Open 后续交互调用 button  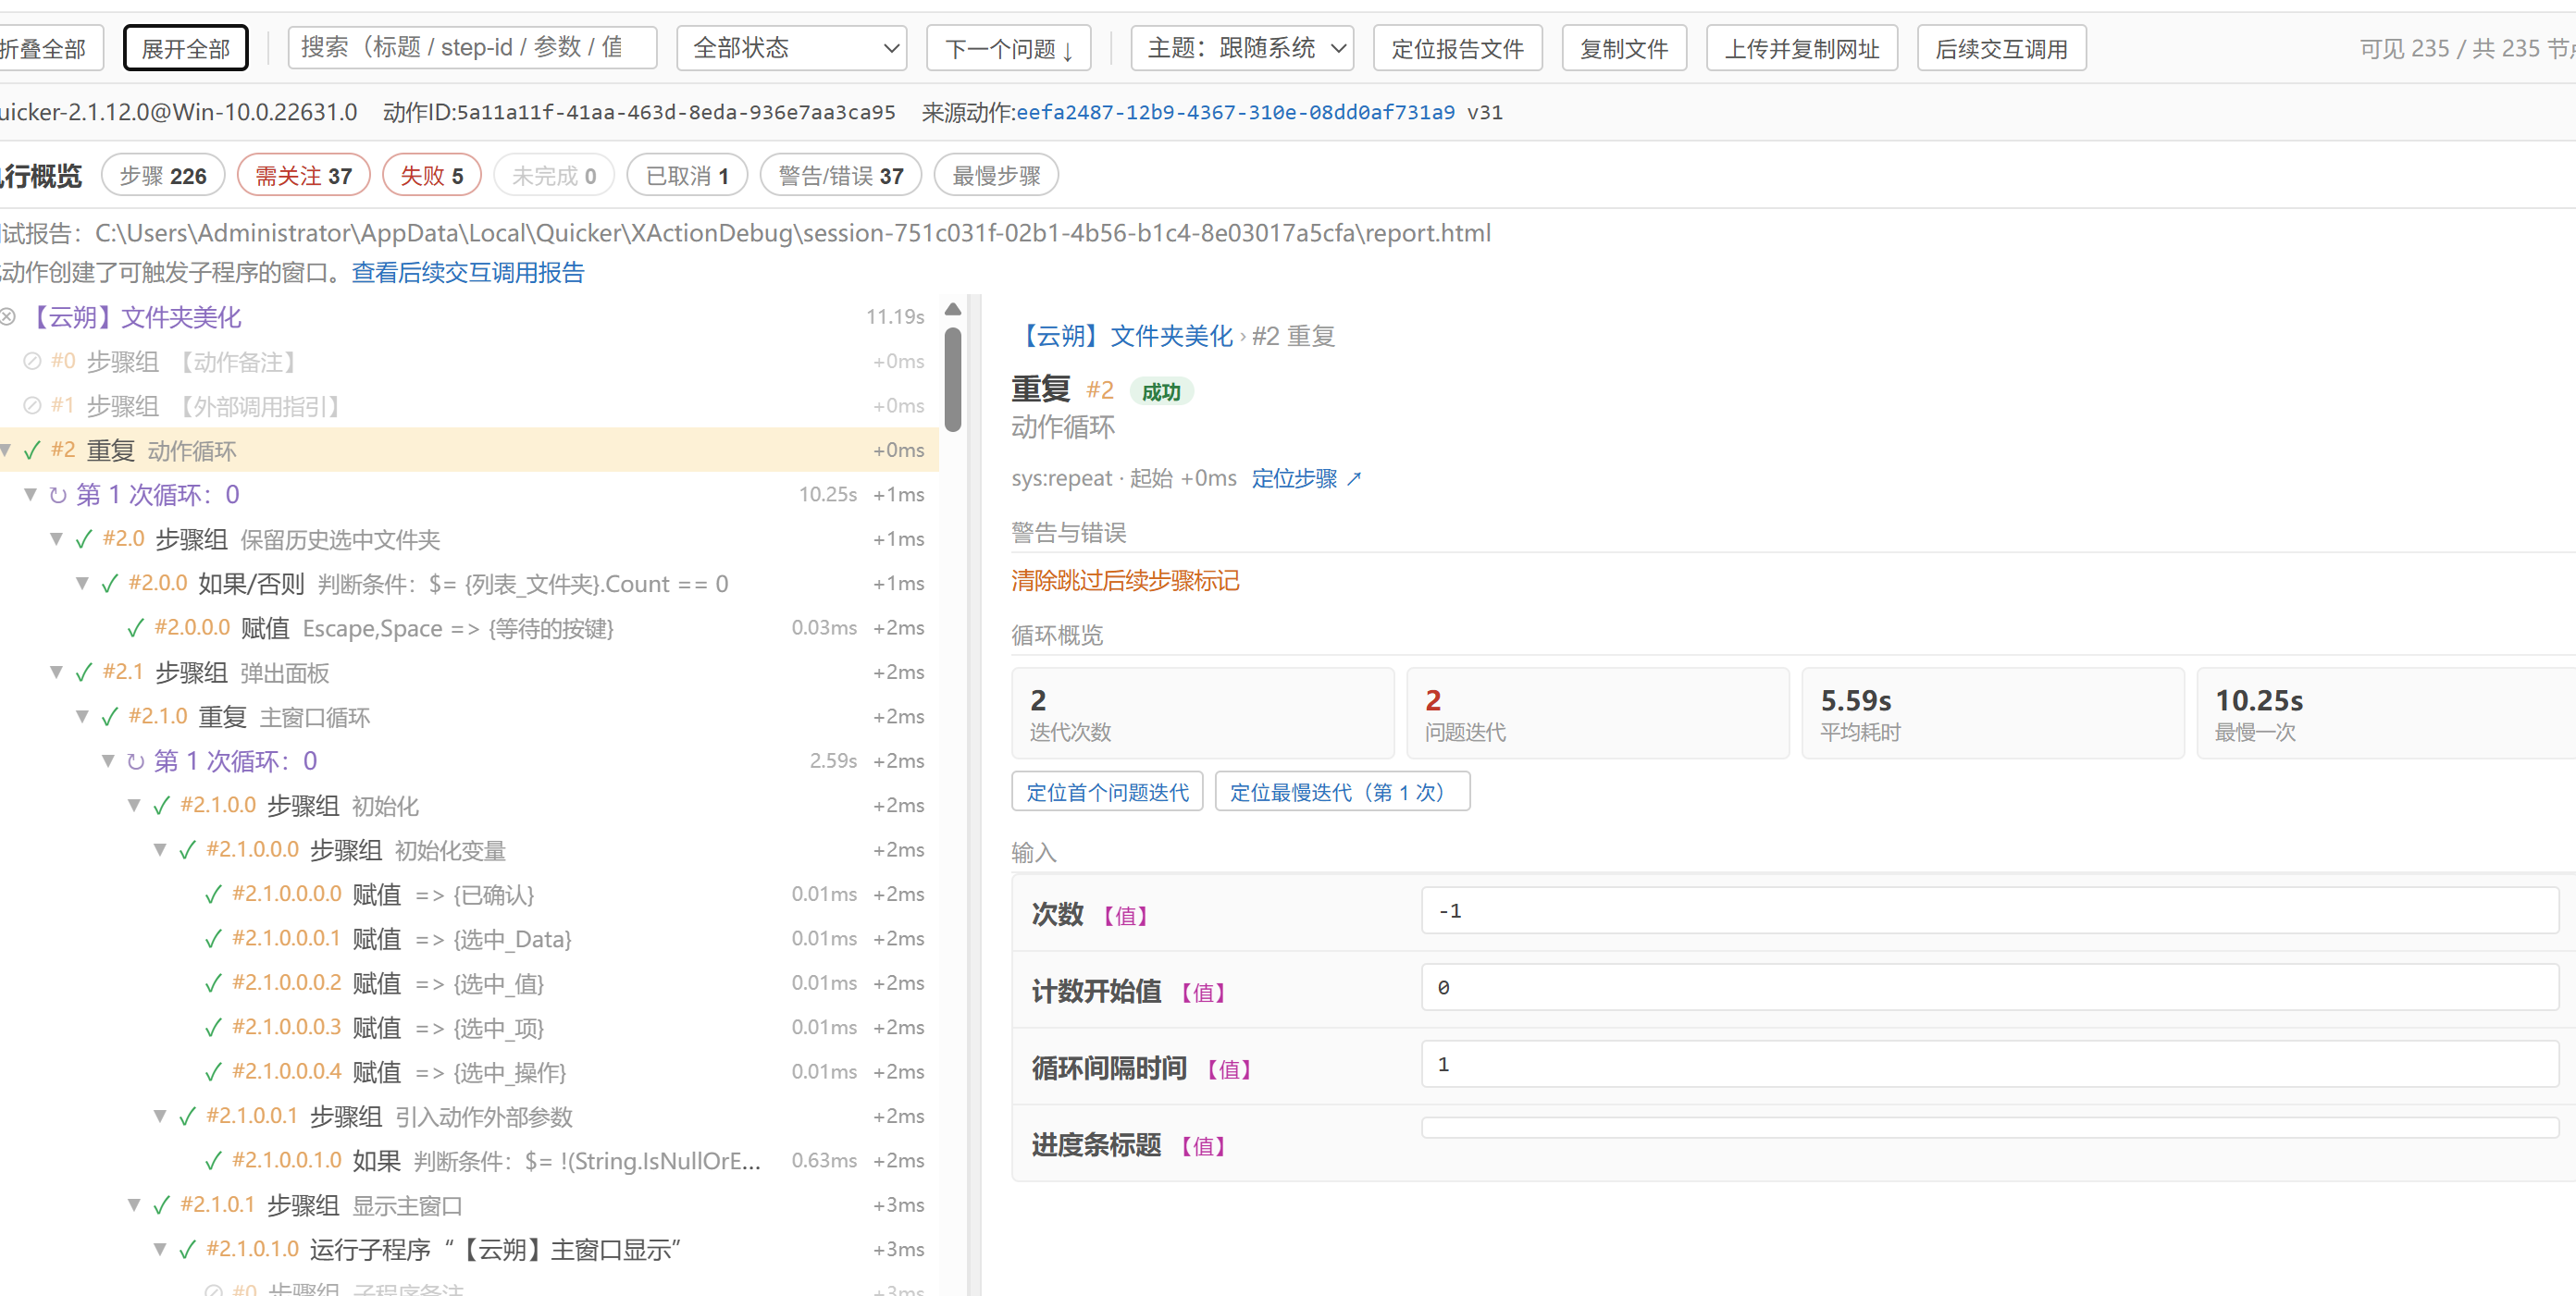(2001, 48)
